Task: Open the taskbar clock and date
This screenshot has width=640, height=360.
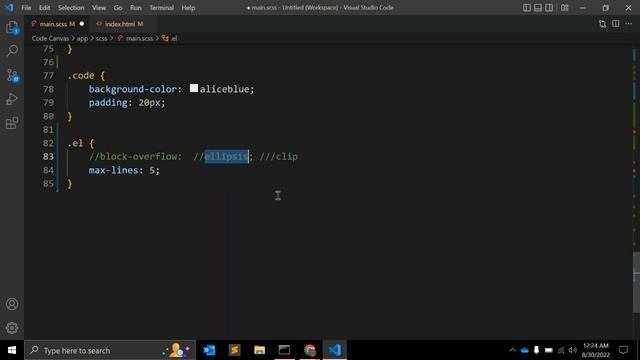Action: (x=596, y=350)
